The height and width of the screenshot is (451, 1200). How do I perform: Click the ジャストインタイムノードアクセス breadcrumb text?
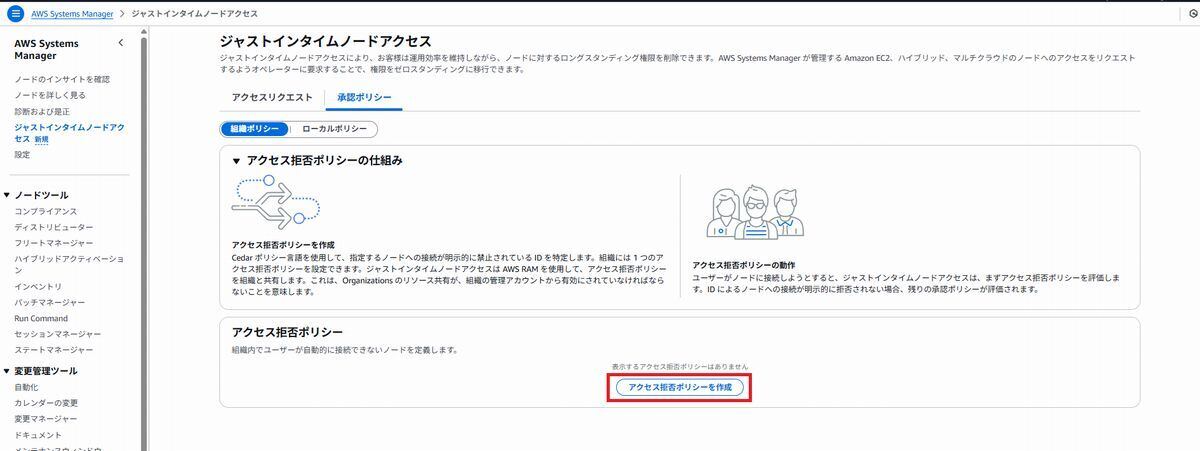(194, 14)
